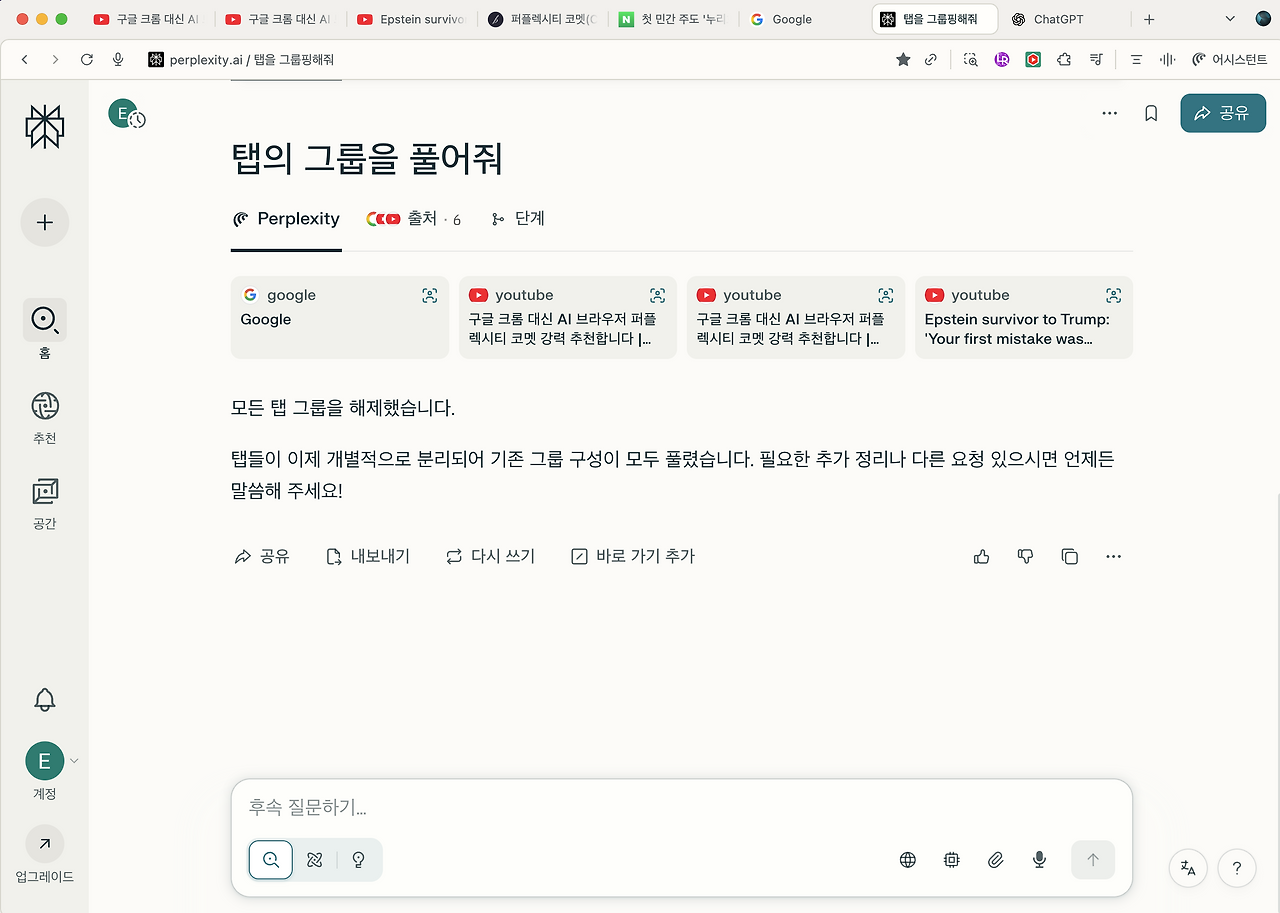The image size is (1280, 913).
Task: Open the puzzle-piece extensions menu
Action: pyautogui.click(x=1064, y=60)
